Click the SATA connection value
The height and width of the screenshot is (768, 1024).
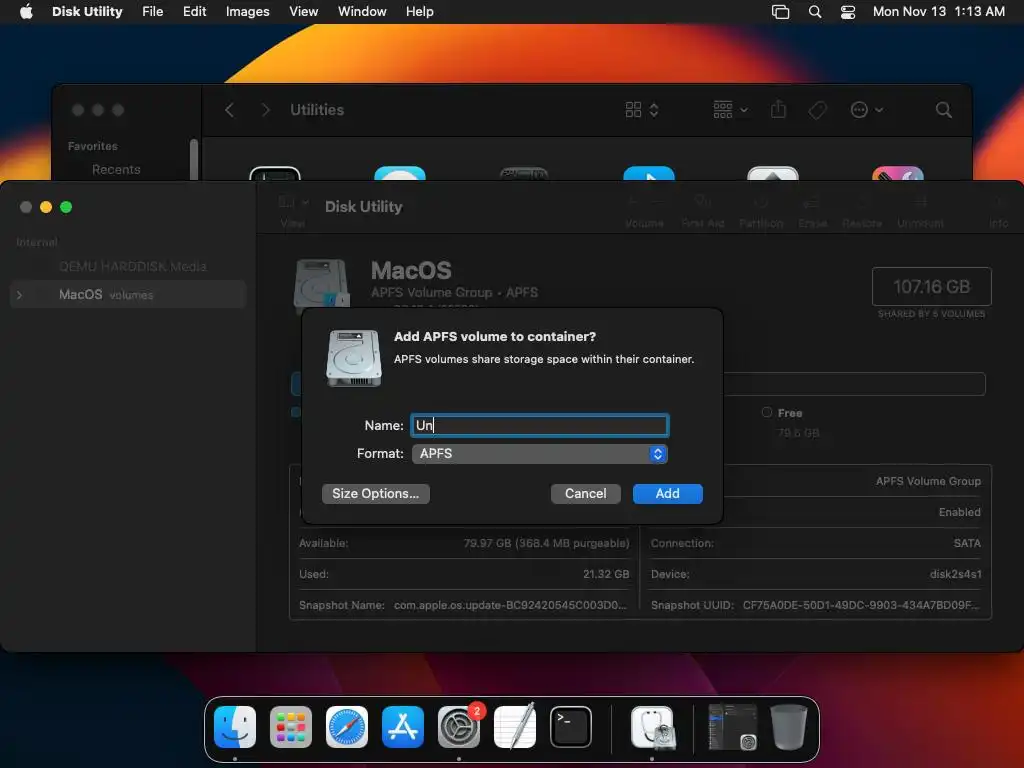(967, 543)
